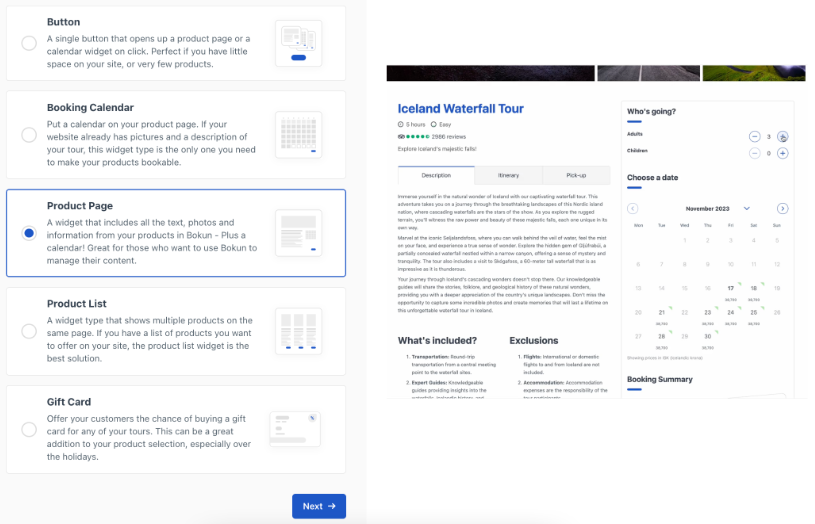
Task: Pick the Gift Card radio option
Action: coord(29,429)
